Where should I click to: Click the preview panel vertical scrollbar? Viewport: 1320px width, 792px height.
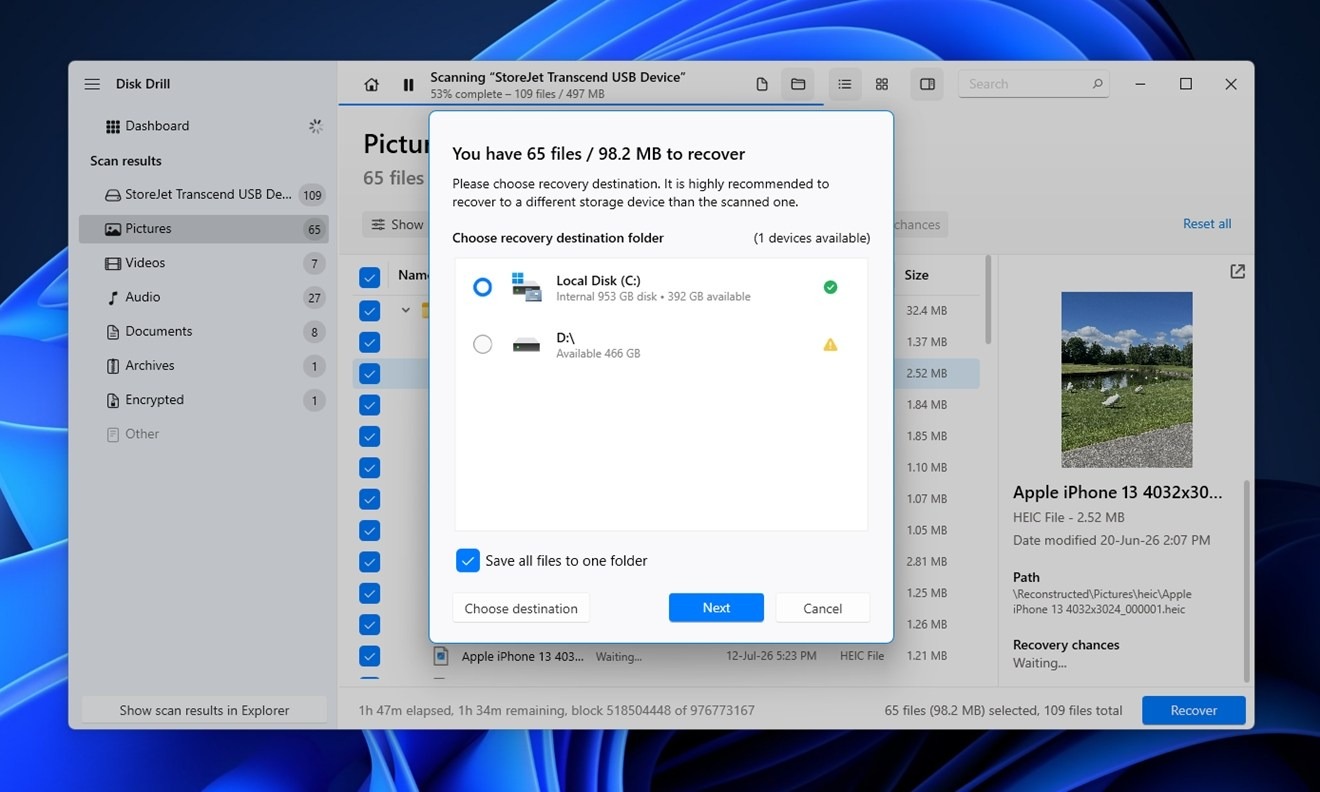point(1247,580)
